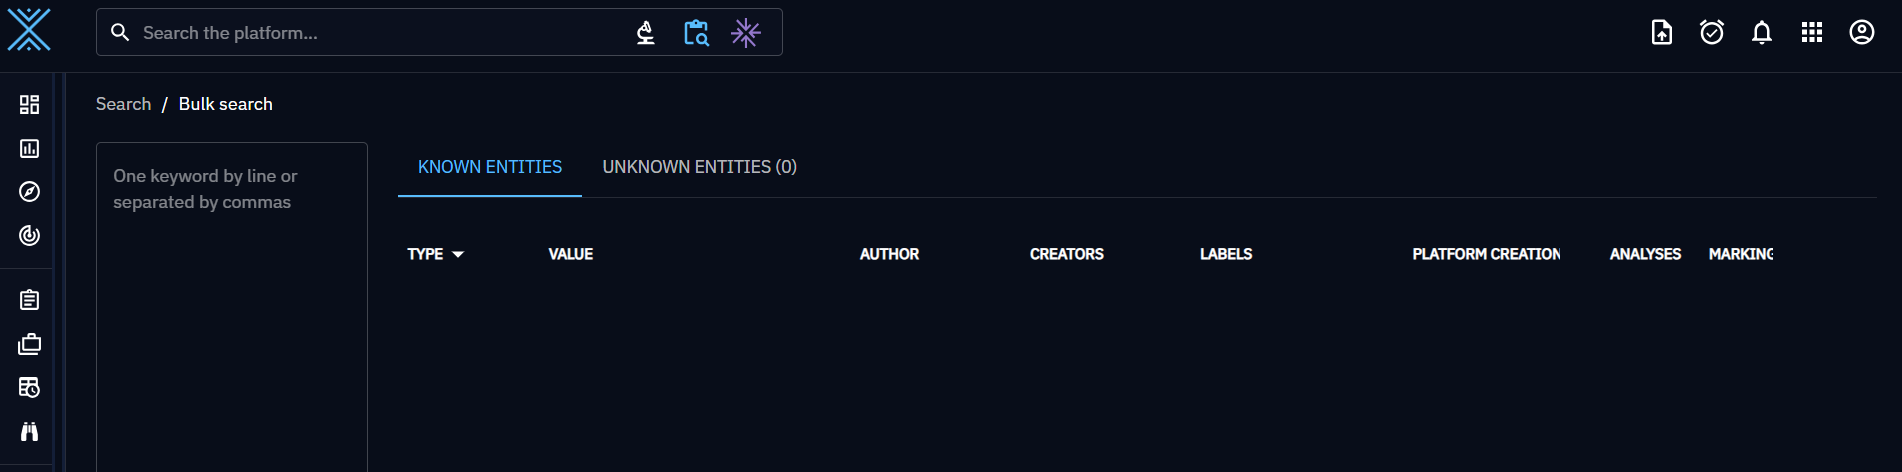Click the binoculars Observations icon in the sidebar
Screen dimensions: 1902x472
[x=30, y=431]
